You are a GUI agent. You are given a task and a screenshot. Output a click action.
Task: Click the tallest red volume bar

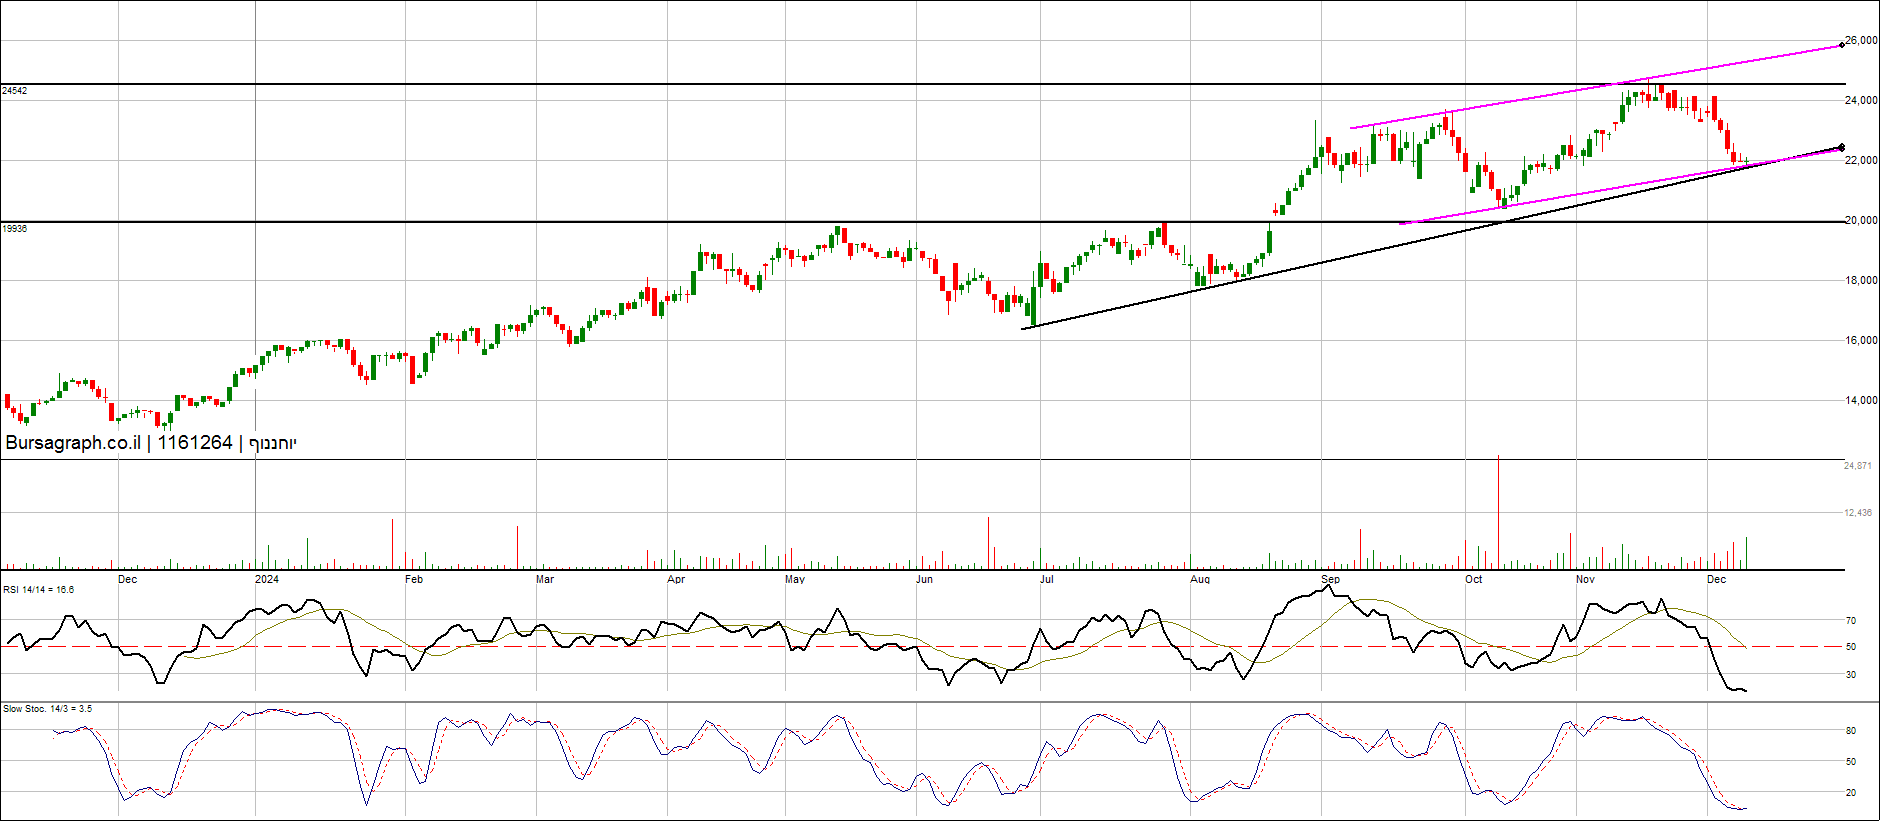click(x=1498, y=512)
